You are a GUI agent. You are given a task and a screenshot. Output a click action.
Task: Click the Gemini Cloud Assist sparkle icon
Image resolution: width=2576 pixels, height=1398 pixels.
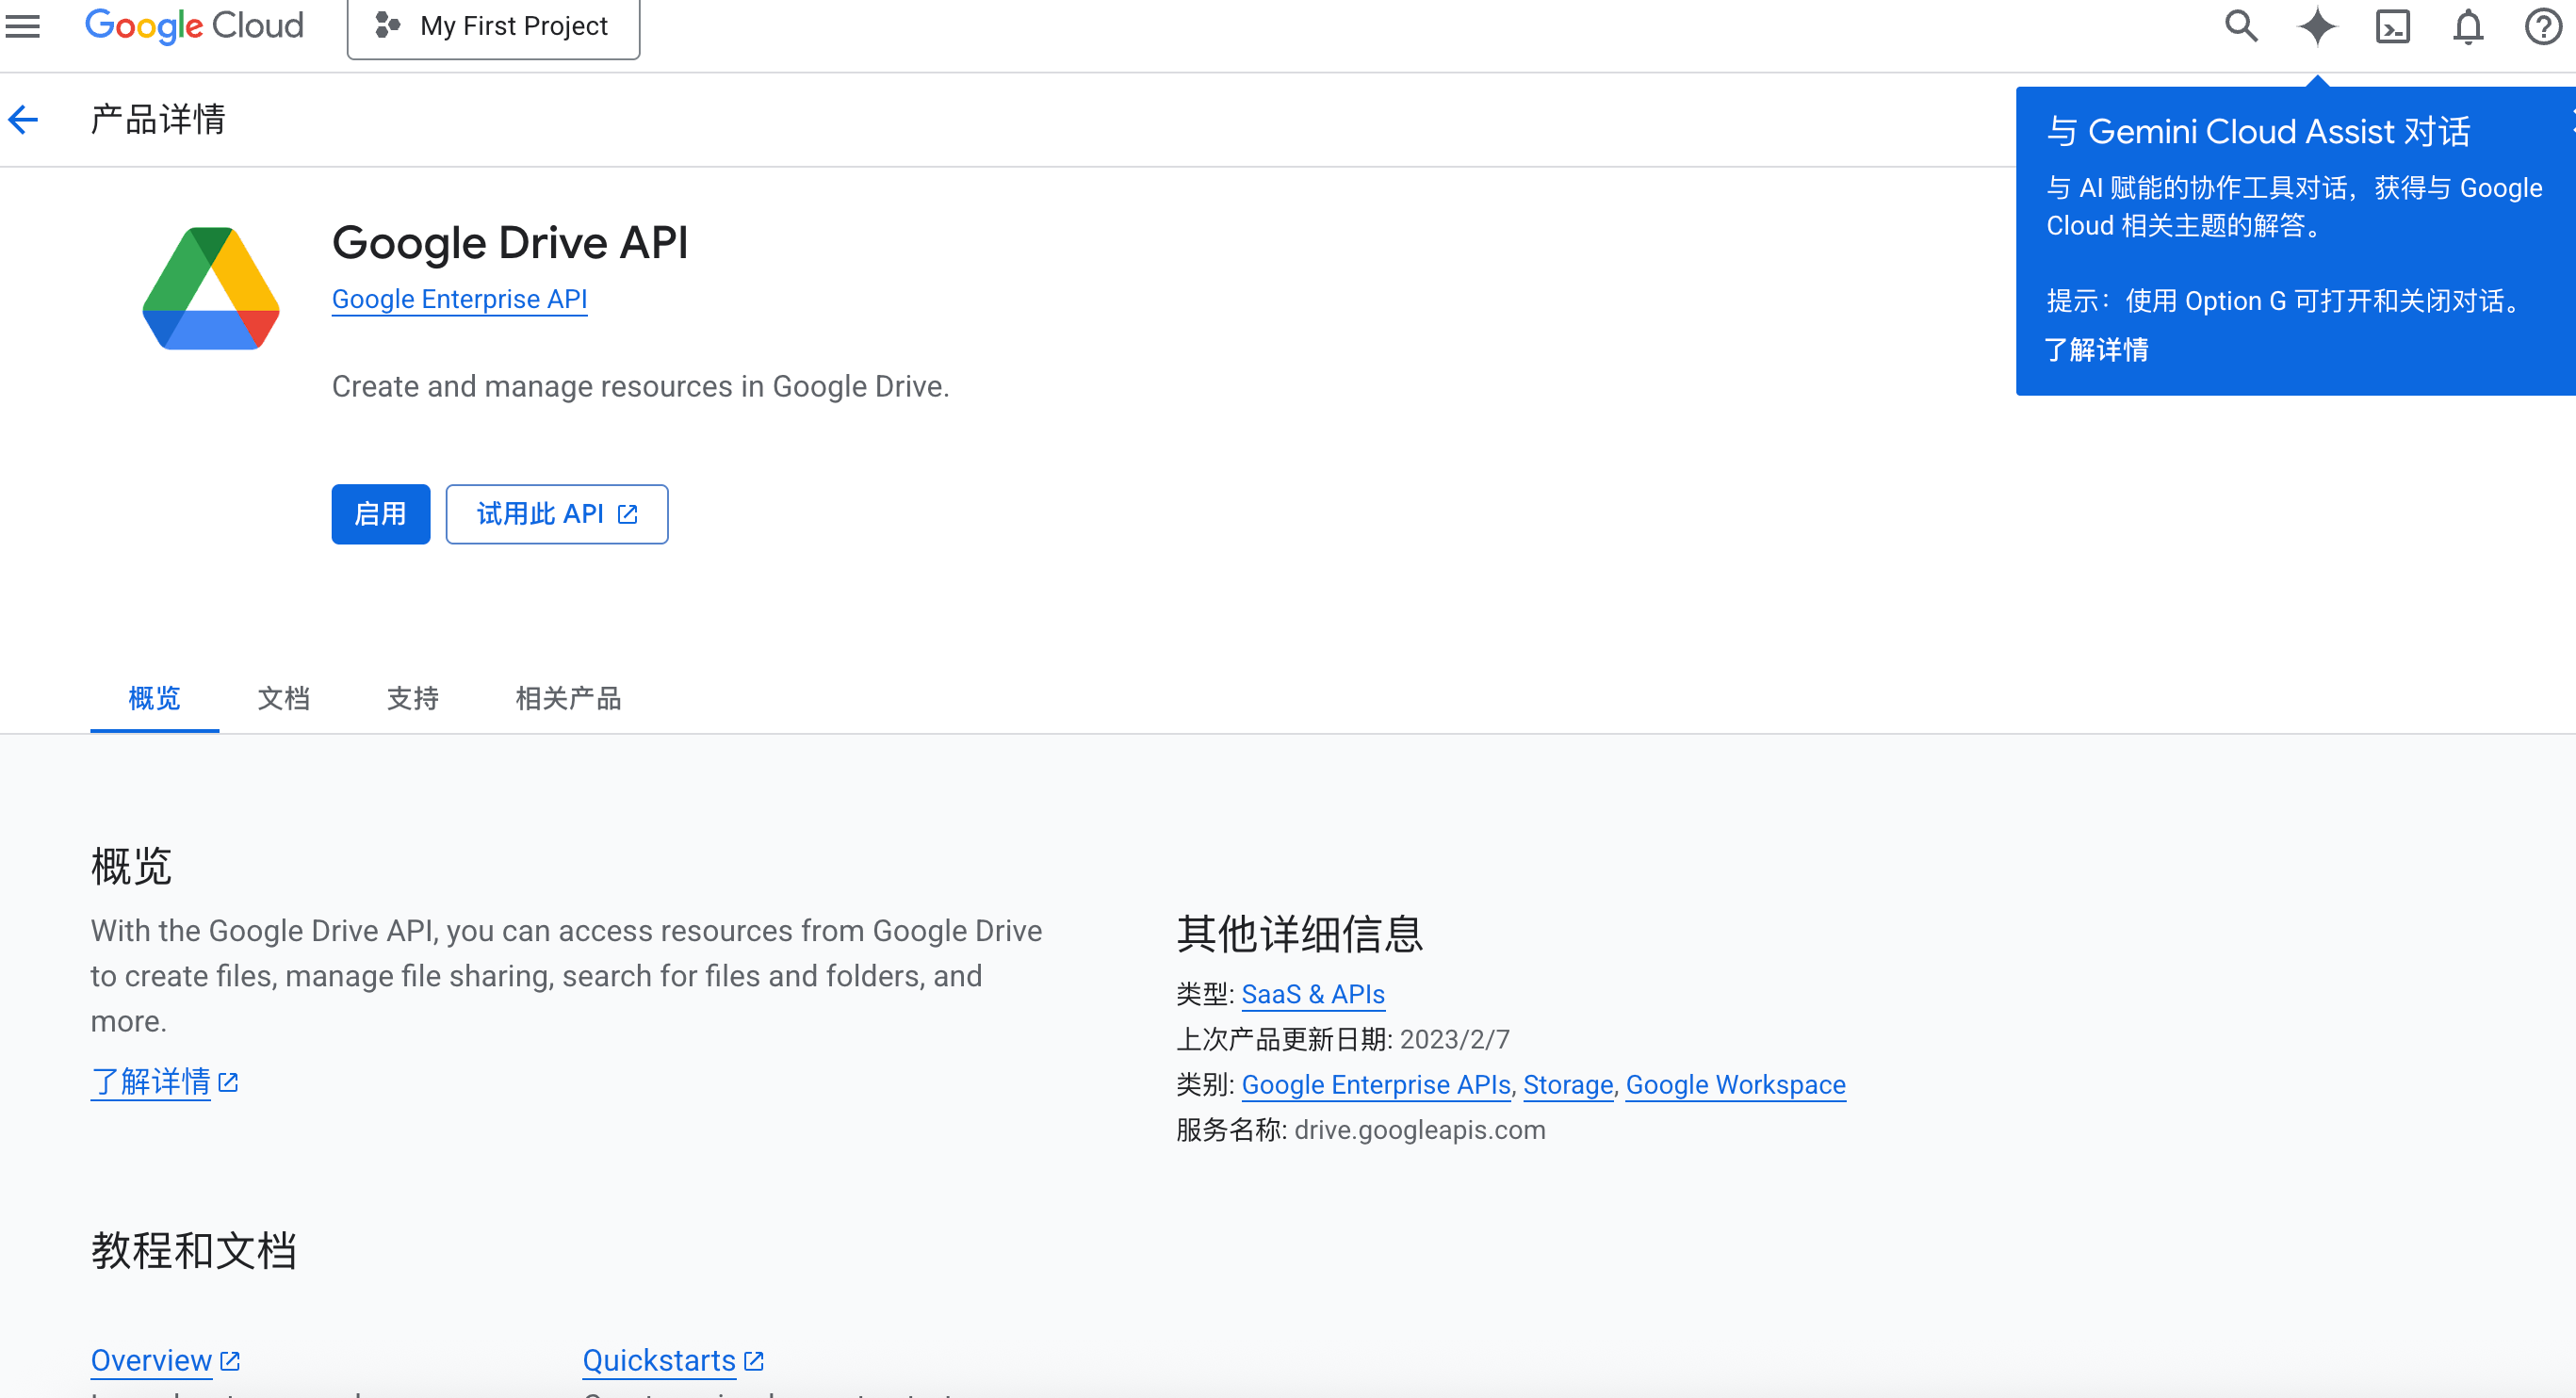click(2316, 27)
